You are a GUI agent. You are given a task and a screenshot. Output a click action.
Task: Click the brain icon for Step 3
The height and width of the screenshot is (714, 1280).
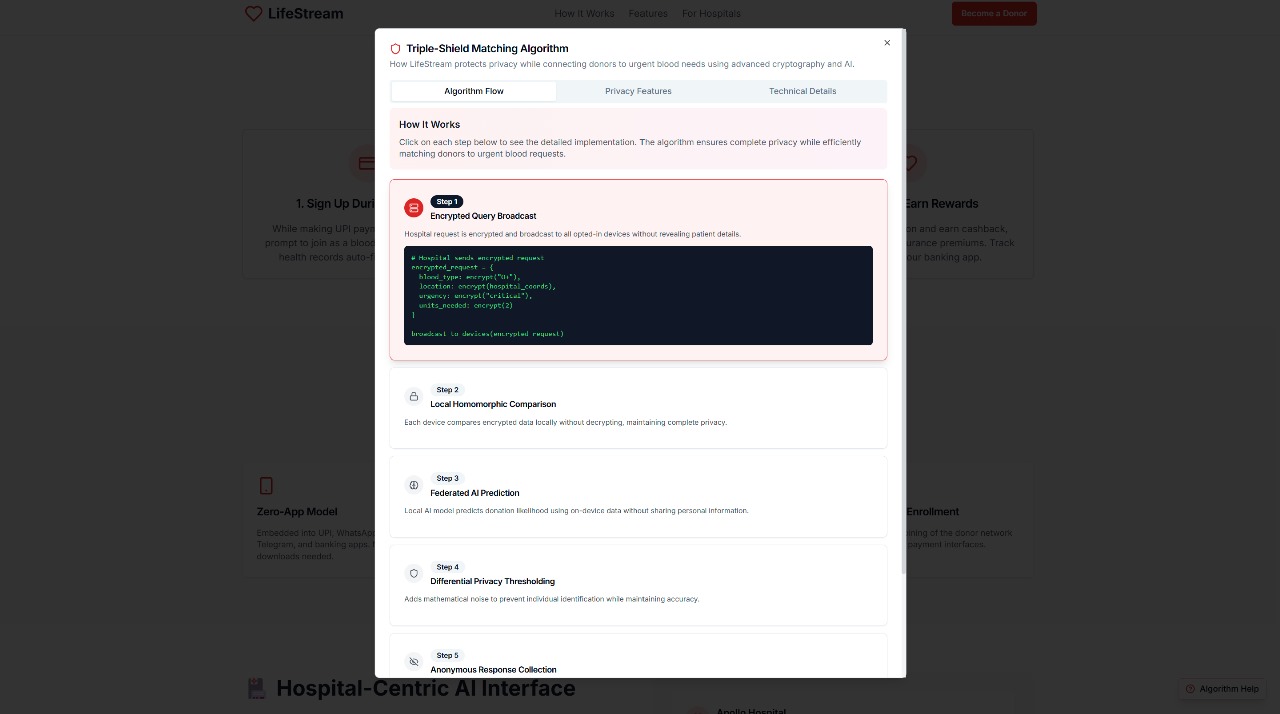pos(414,485)
